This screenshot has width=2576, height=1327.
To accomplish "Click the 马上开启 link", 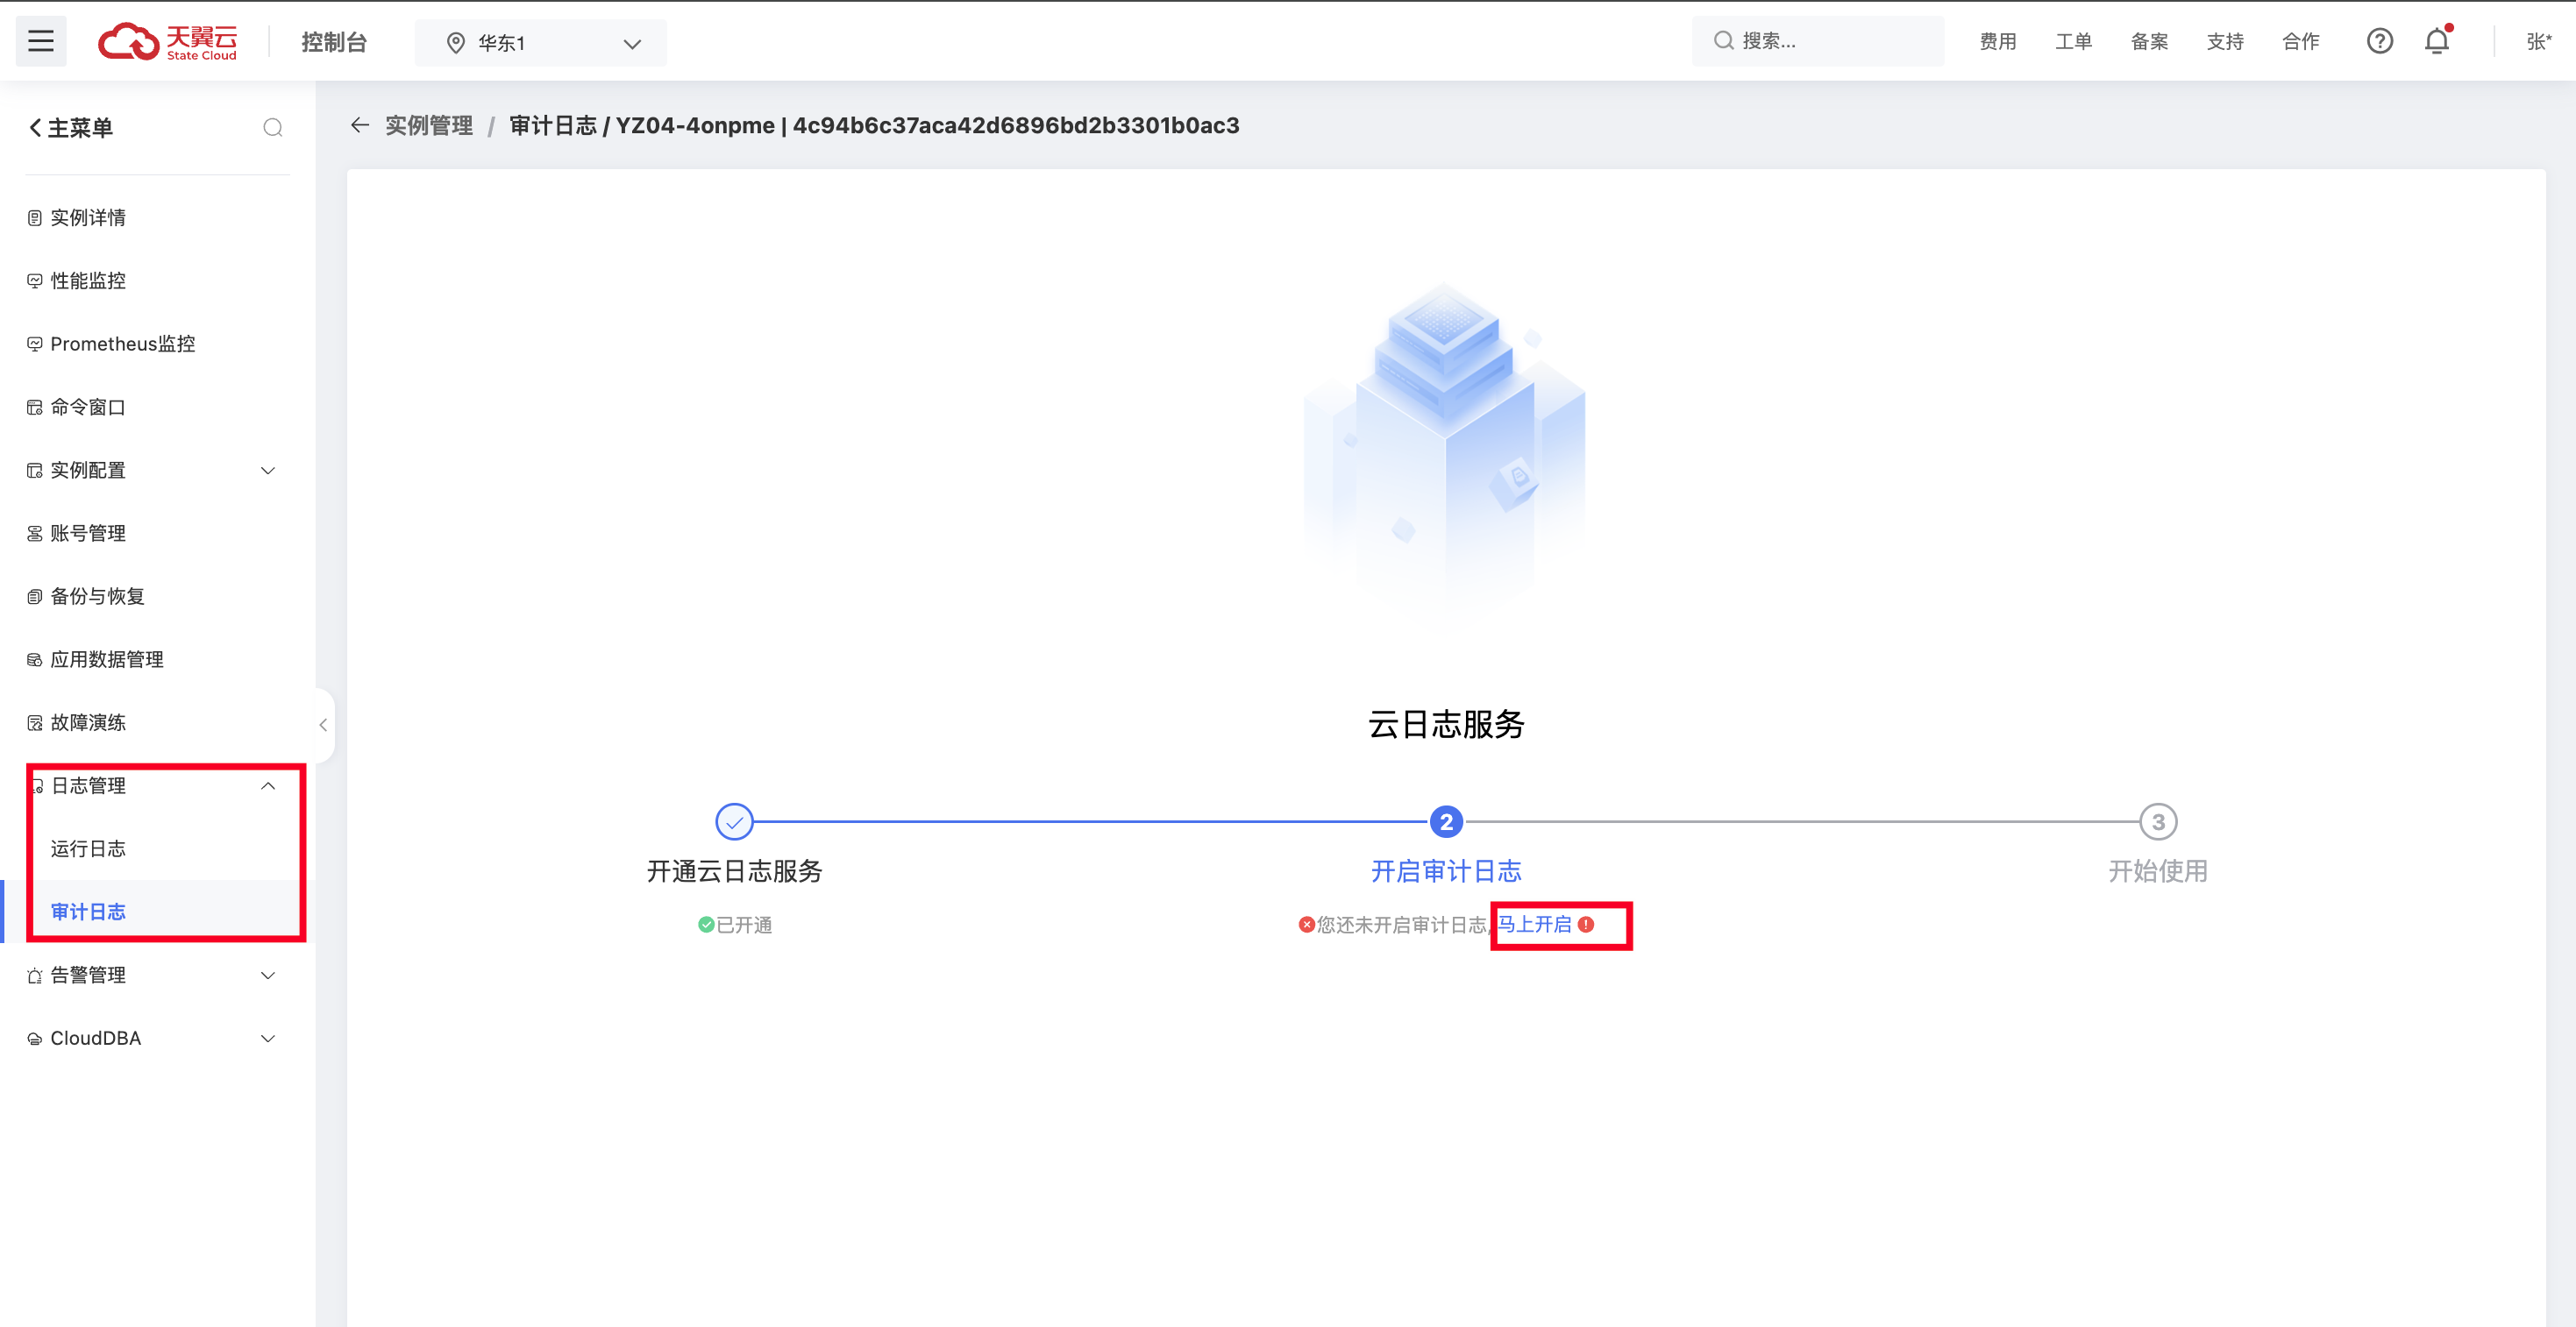I will [1534, 924].
